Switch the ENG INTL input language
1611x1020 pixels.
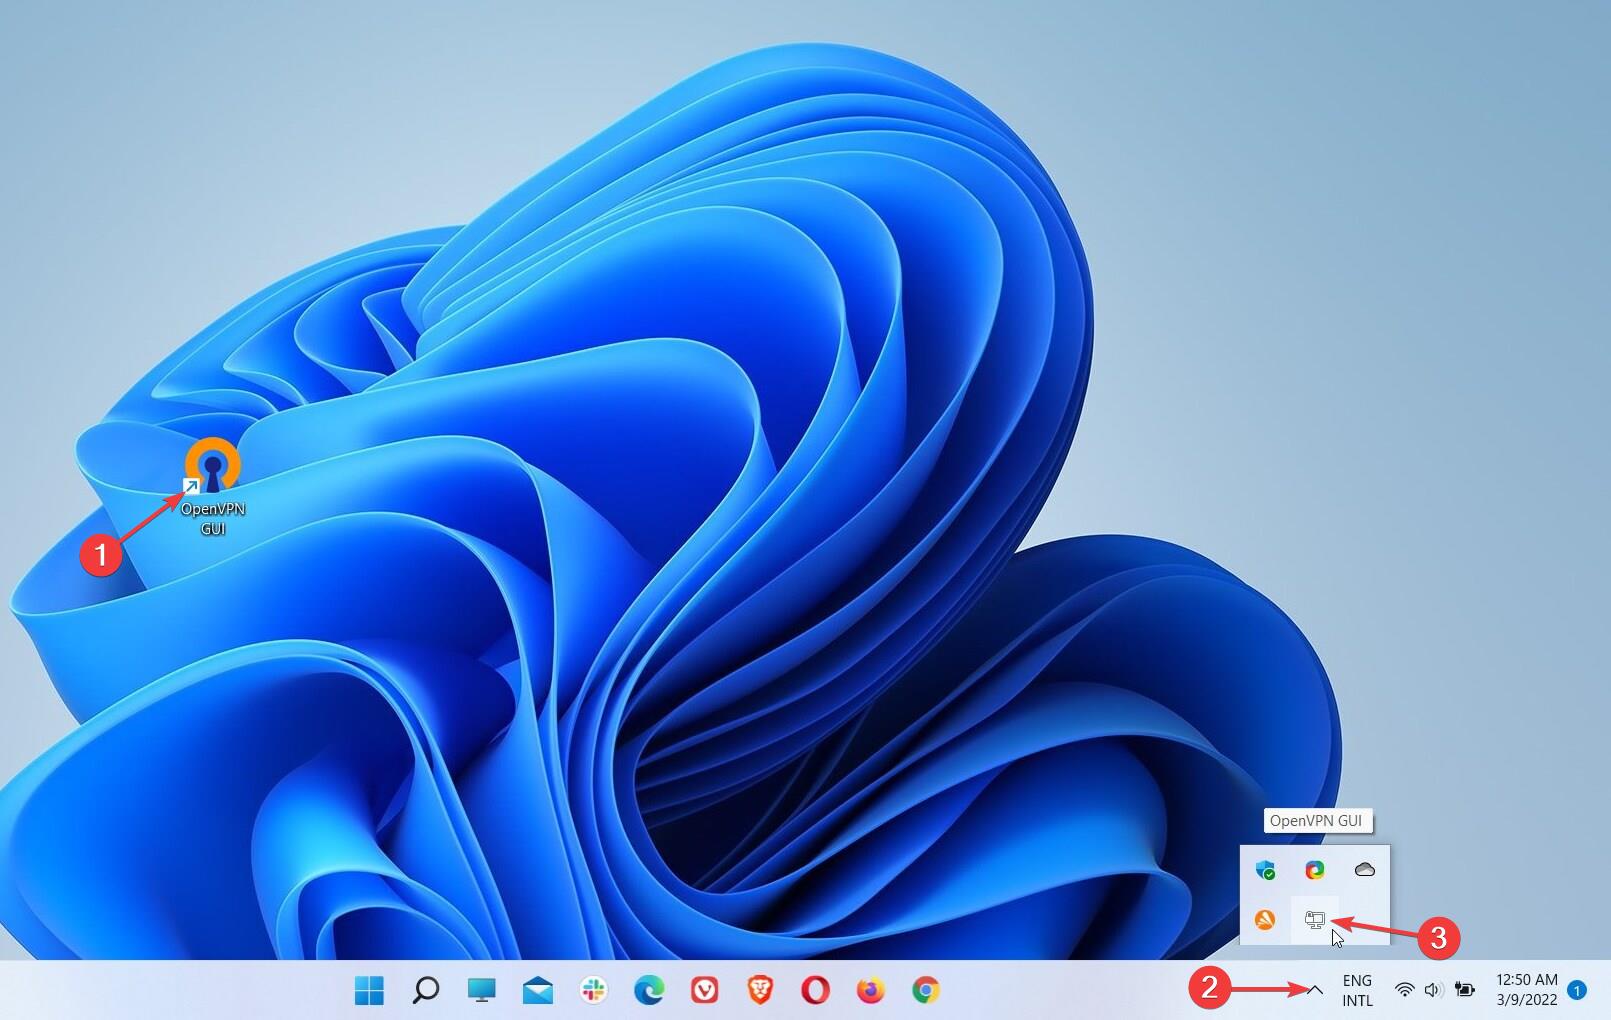tap(1357, 990)
